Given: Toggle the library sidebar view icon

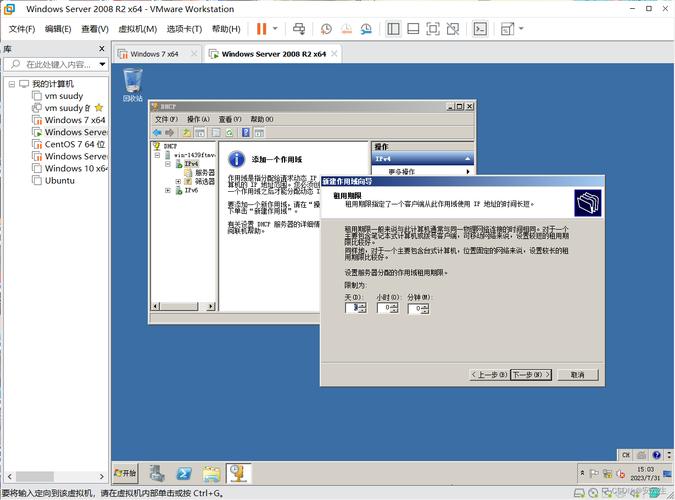Looking at the screenshot, I should 393,29.
